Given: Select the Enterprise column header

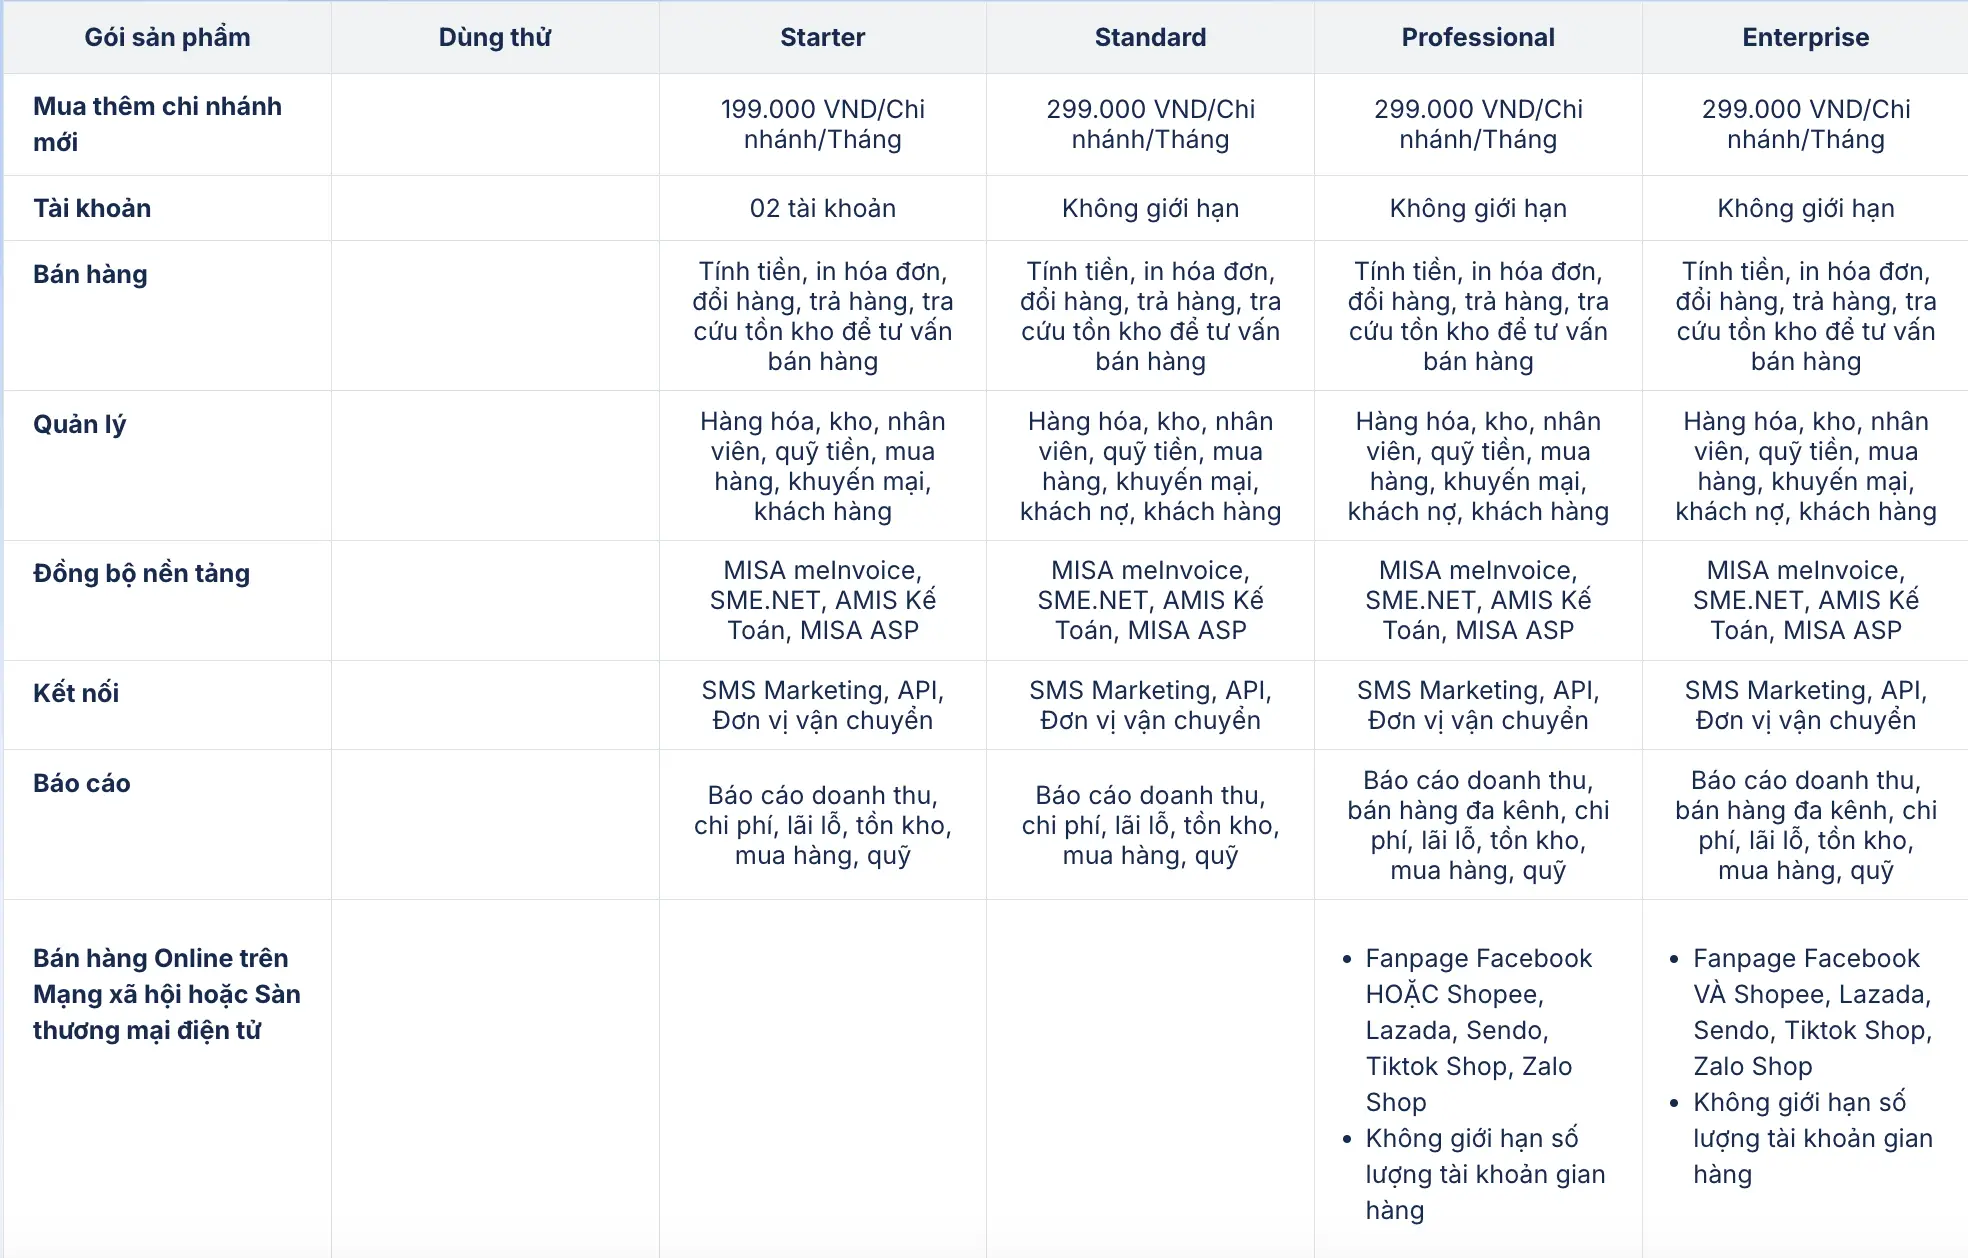Looking at the screenshot, I should pyautogui.click(x=1805, y=38).
